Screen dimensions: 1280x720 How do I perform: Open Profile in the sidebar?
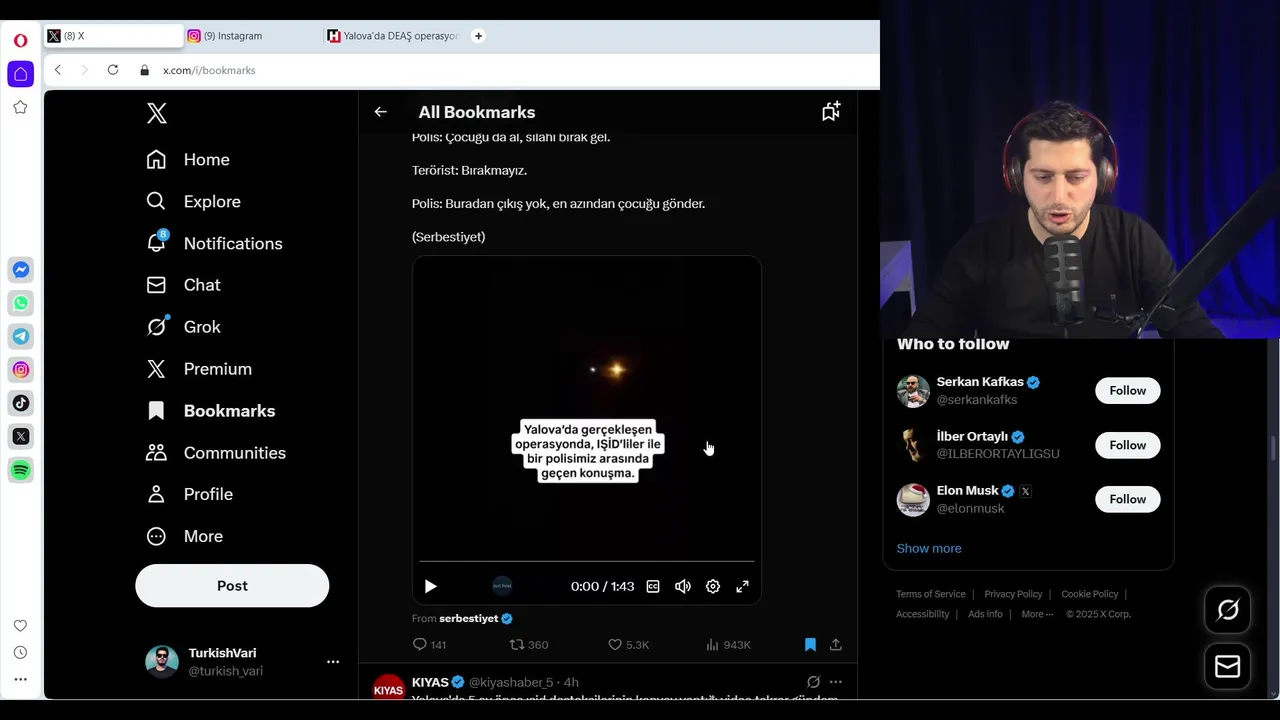(189, 494)
